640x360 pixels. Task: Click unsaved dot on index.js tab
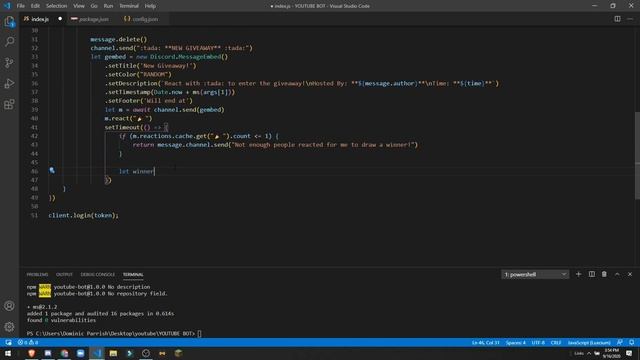[x=60, y=19]
